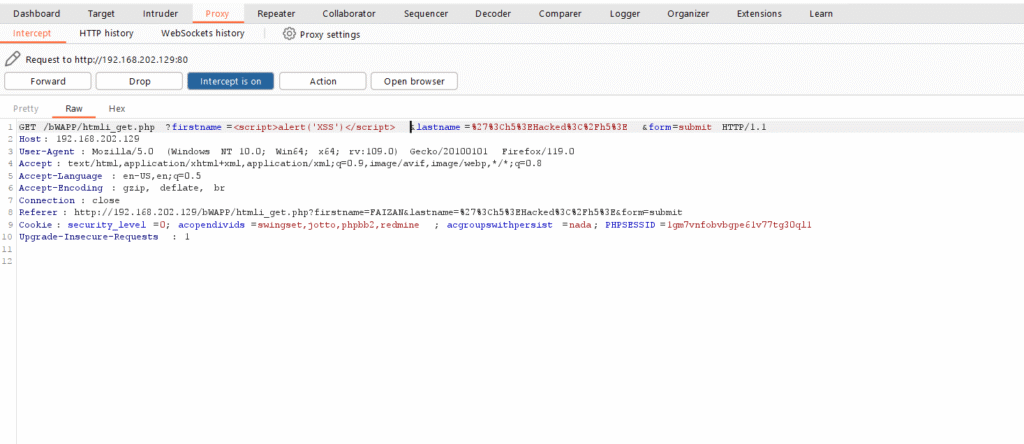Screen dimensions: 1024x444
Task: Switch to the Target tab
Action: (101, 13)
